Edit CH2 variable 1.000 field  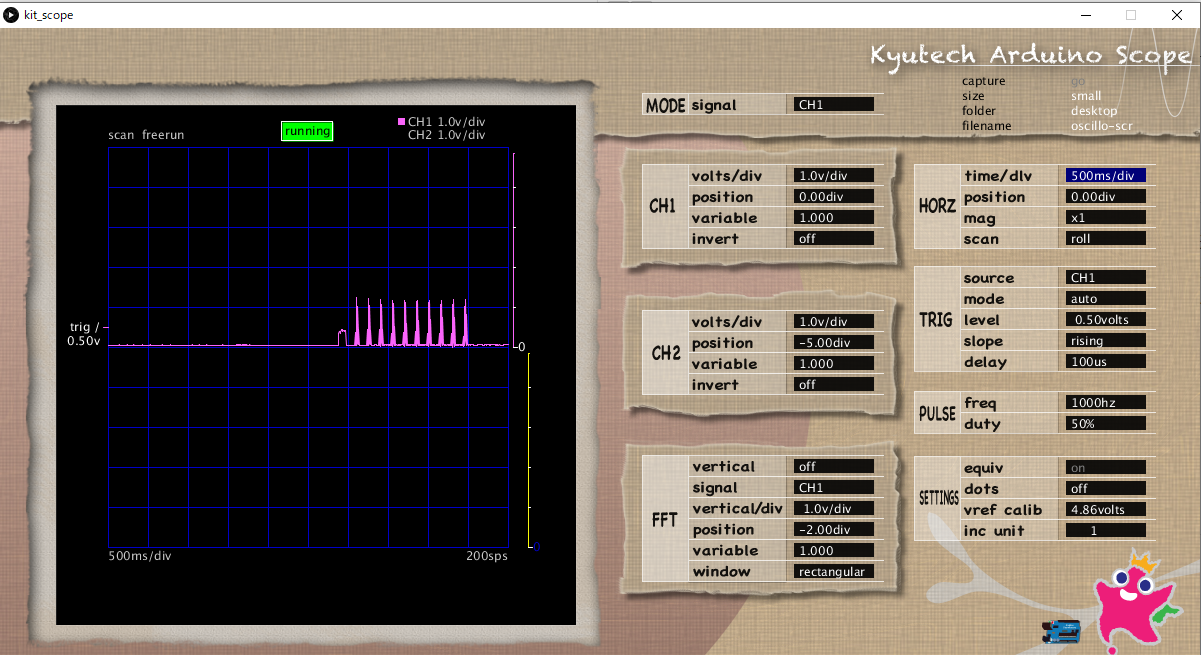834,364
